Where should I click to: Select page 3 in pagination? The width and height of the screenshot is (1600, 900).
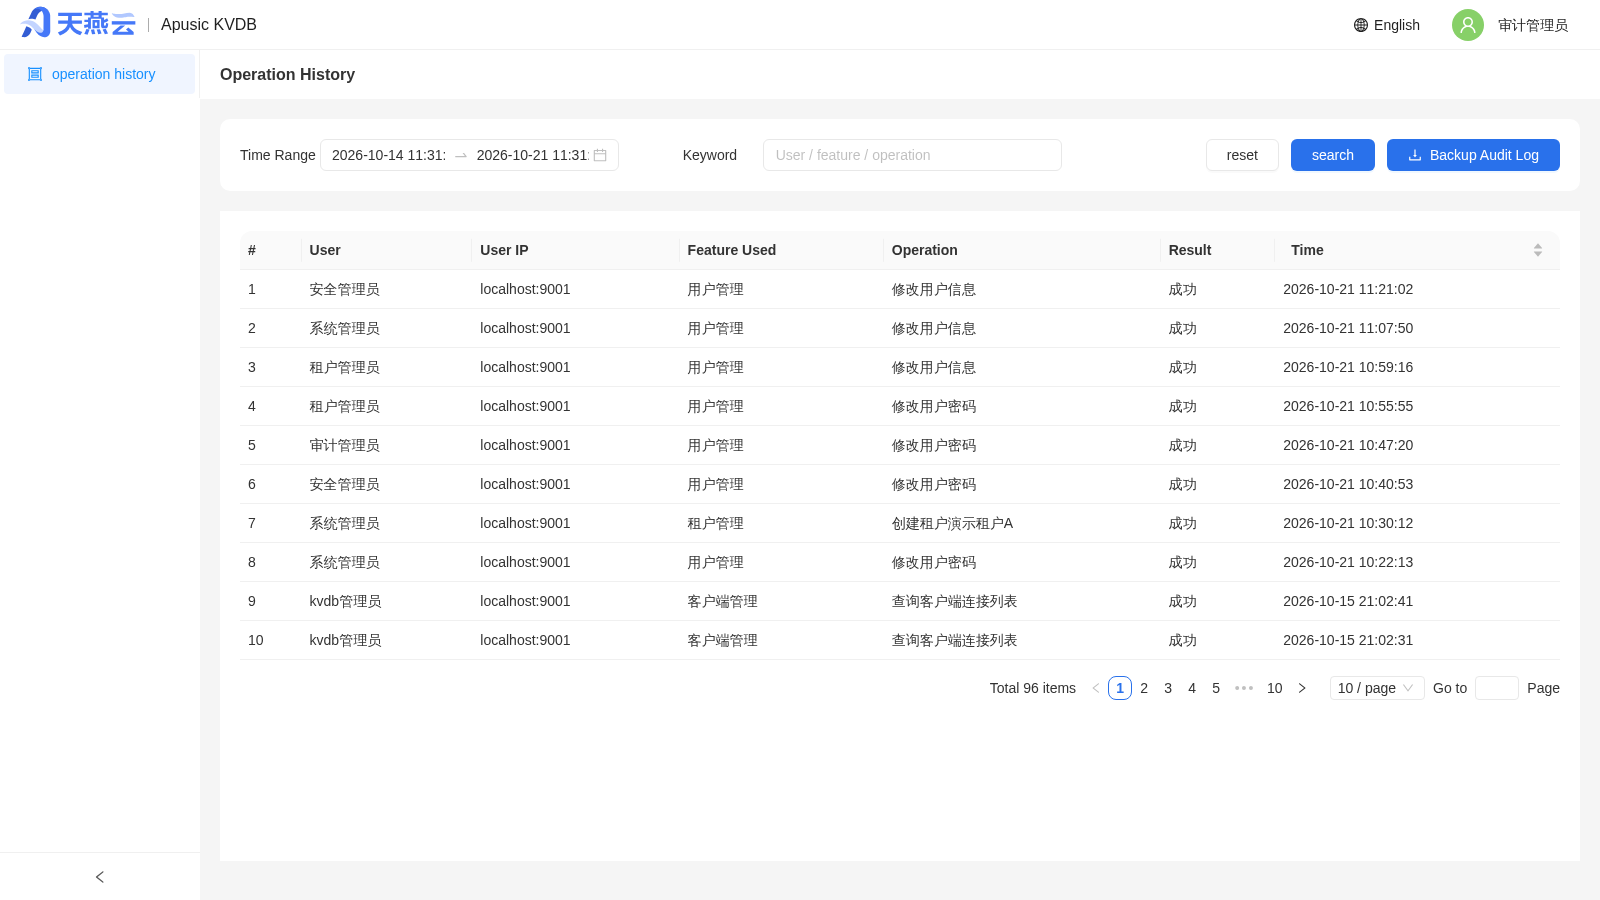[x=1168, y=688]
